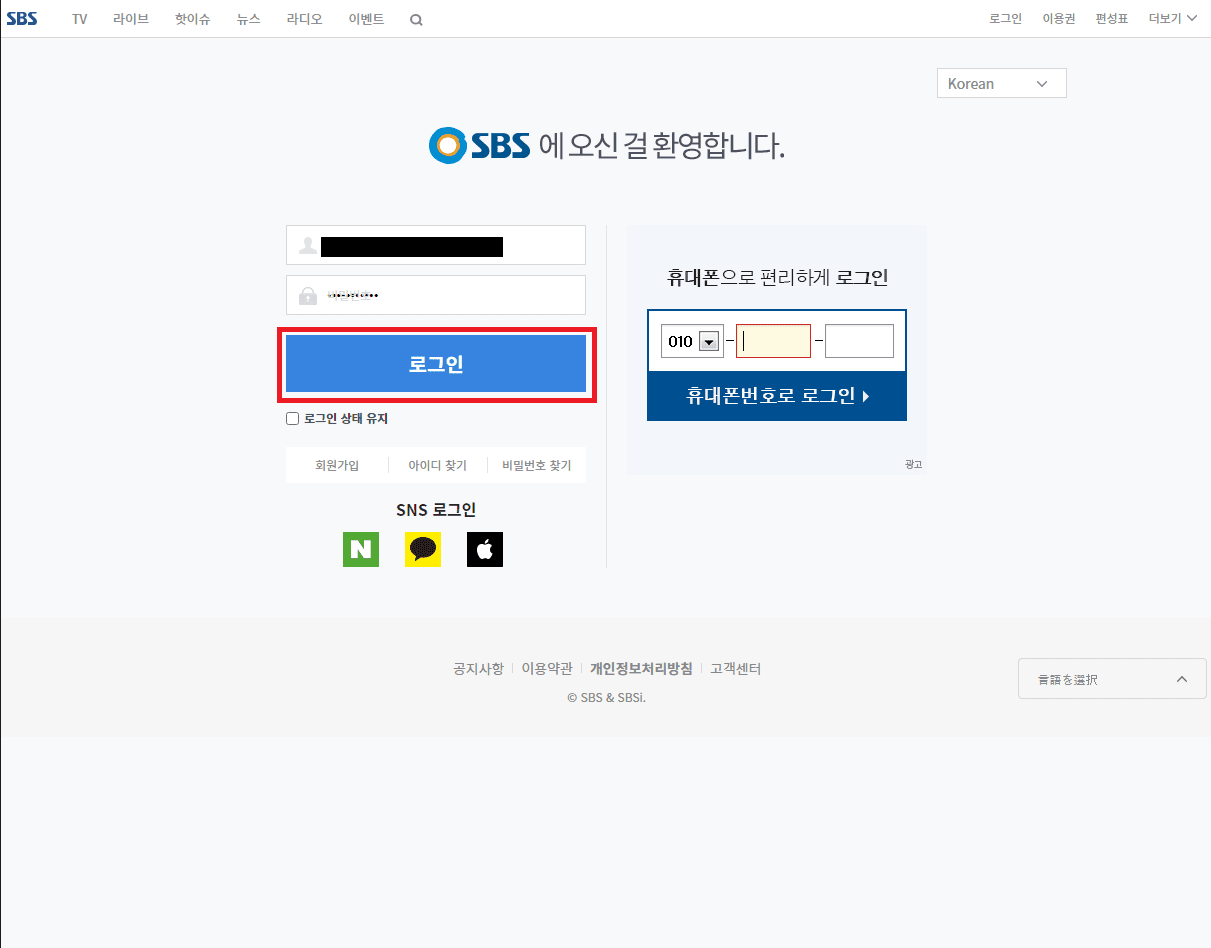Open the search magnifier icon
This screenshot has height=948, width=1211.
coord(416,19)
